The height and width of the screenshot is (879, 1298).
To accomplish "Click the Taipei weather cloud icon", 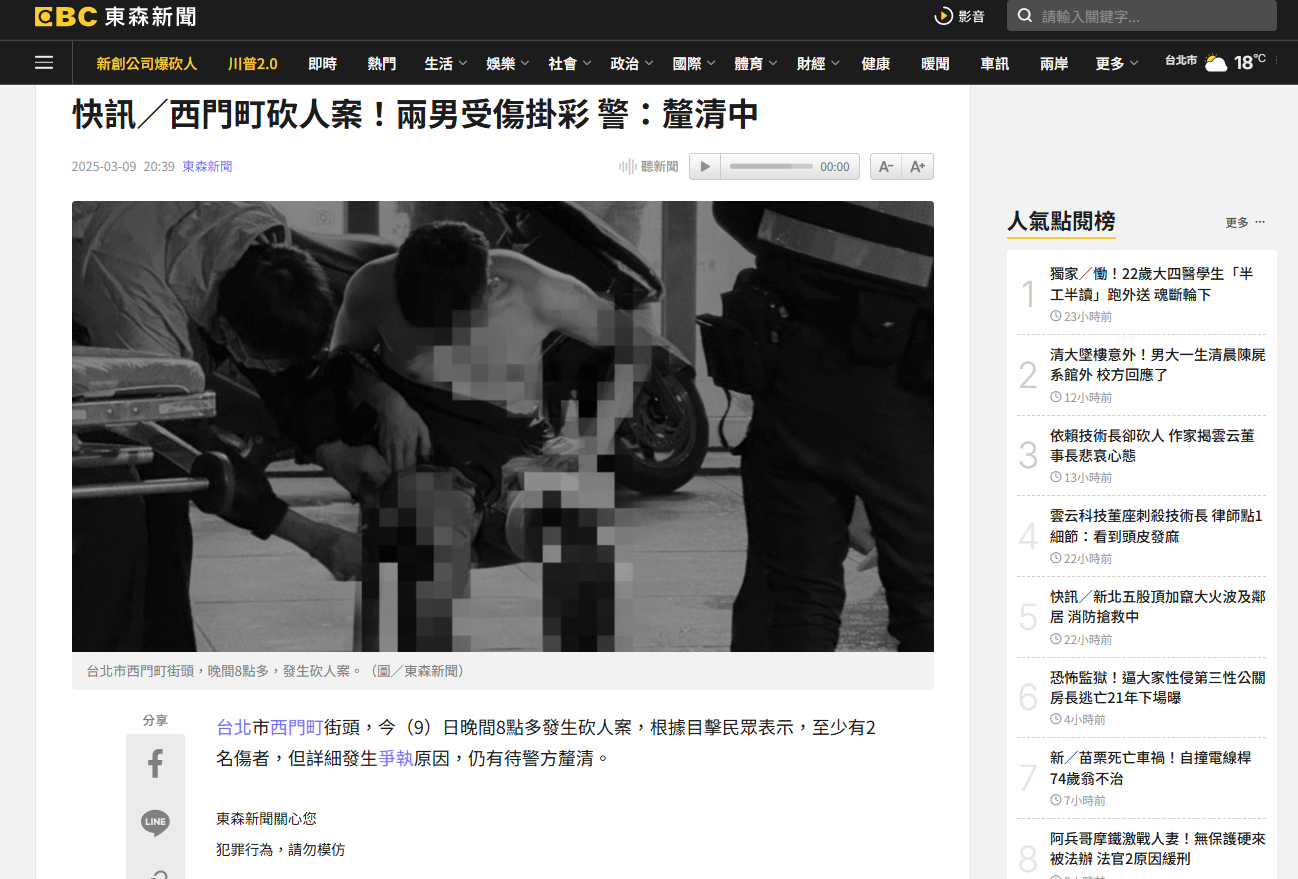I will (x=1215, y=63).
